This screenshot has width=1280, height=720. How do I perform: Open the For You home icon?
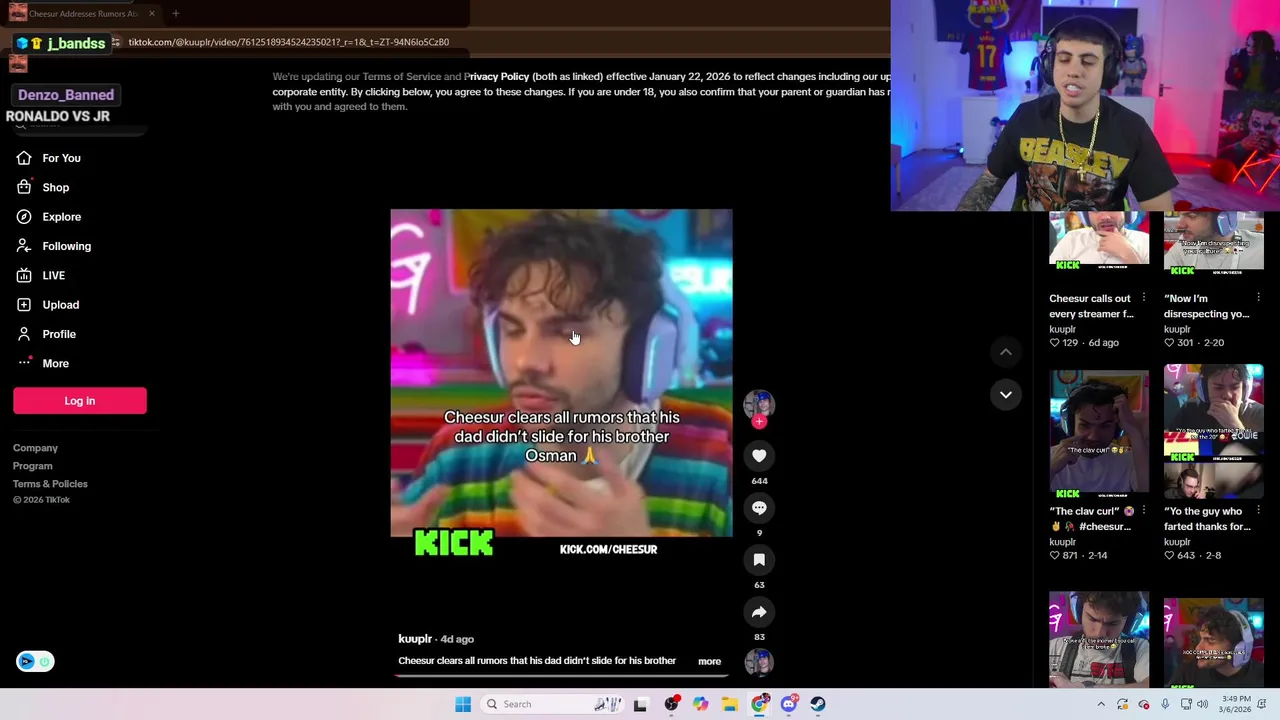pos(24,158)
